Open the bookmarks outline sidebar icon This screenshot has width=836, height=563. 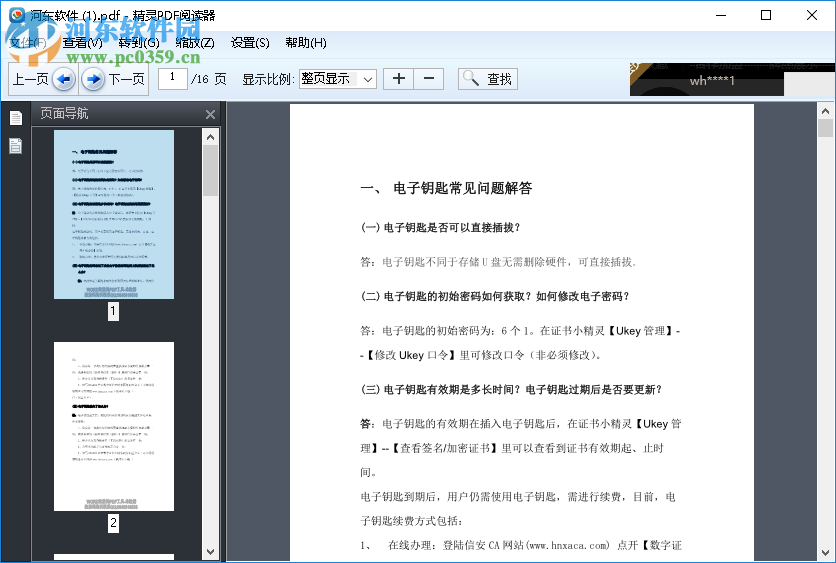click(16, 147)
